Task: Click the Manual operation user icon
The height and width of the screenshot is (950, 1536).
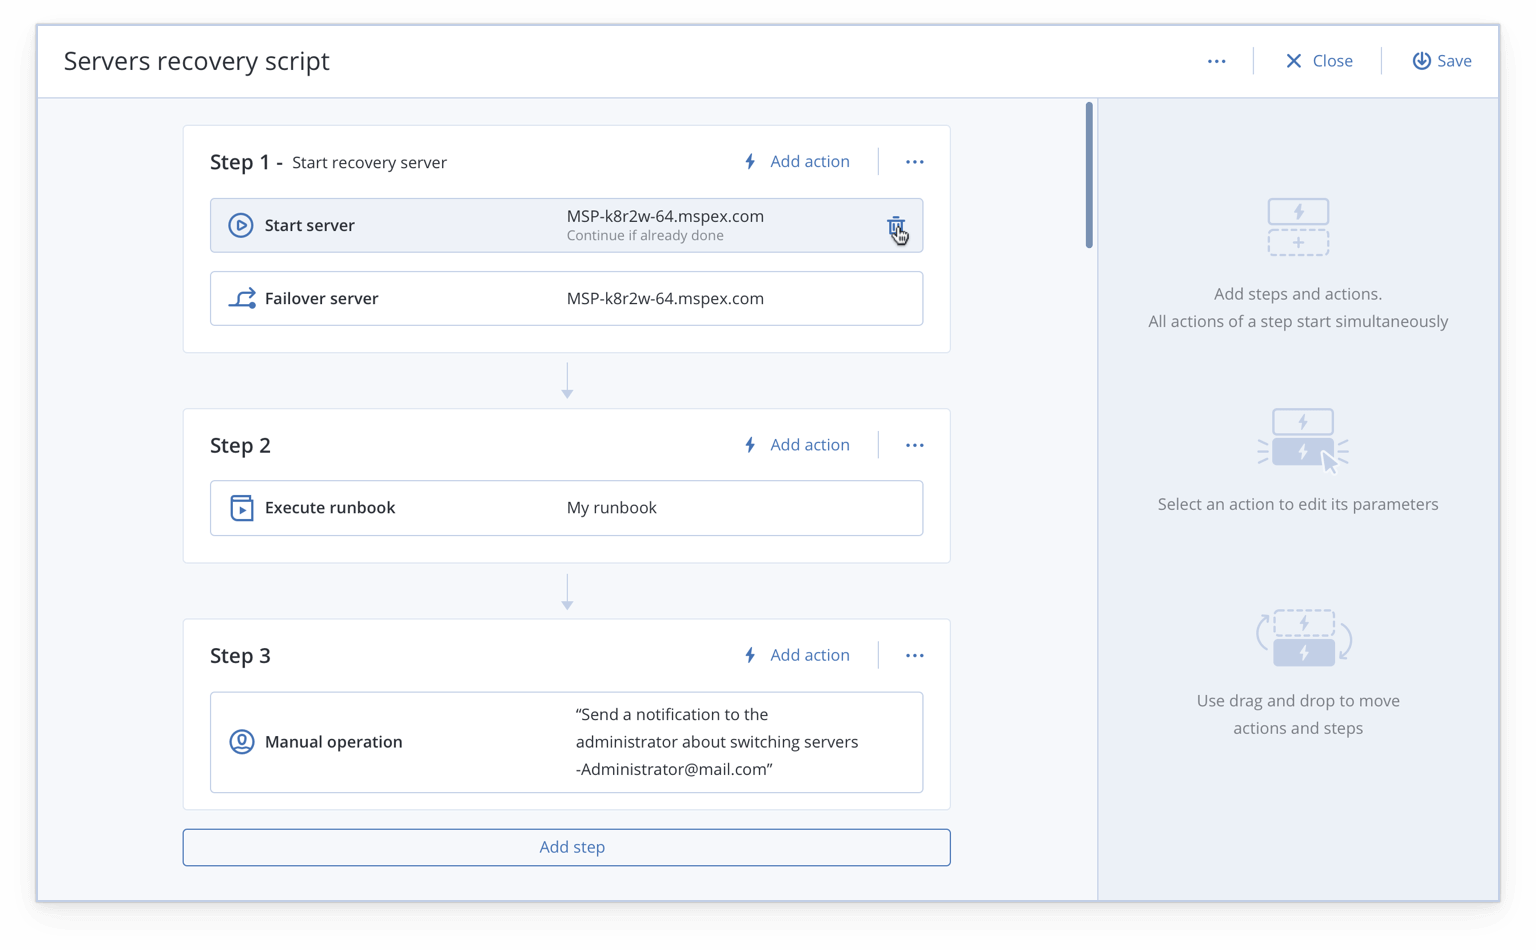Action: [242, 742]
